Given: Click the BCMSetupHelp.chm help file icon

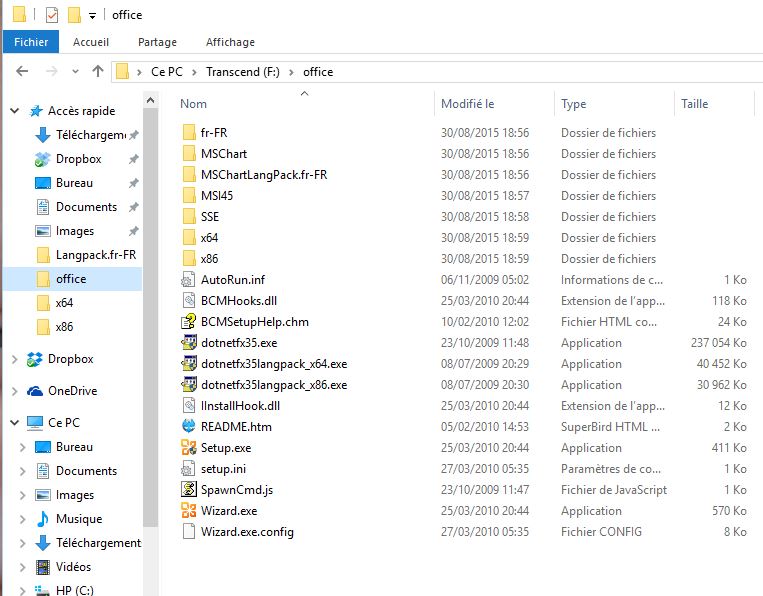Looking at the screenshot, I should tap(190, 322).
